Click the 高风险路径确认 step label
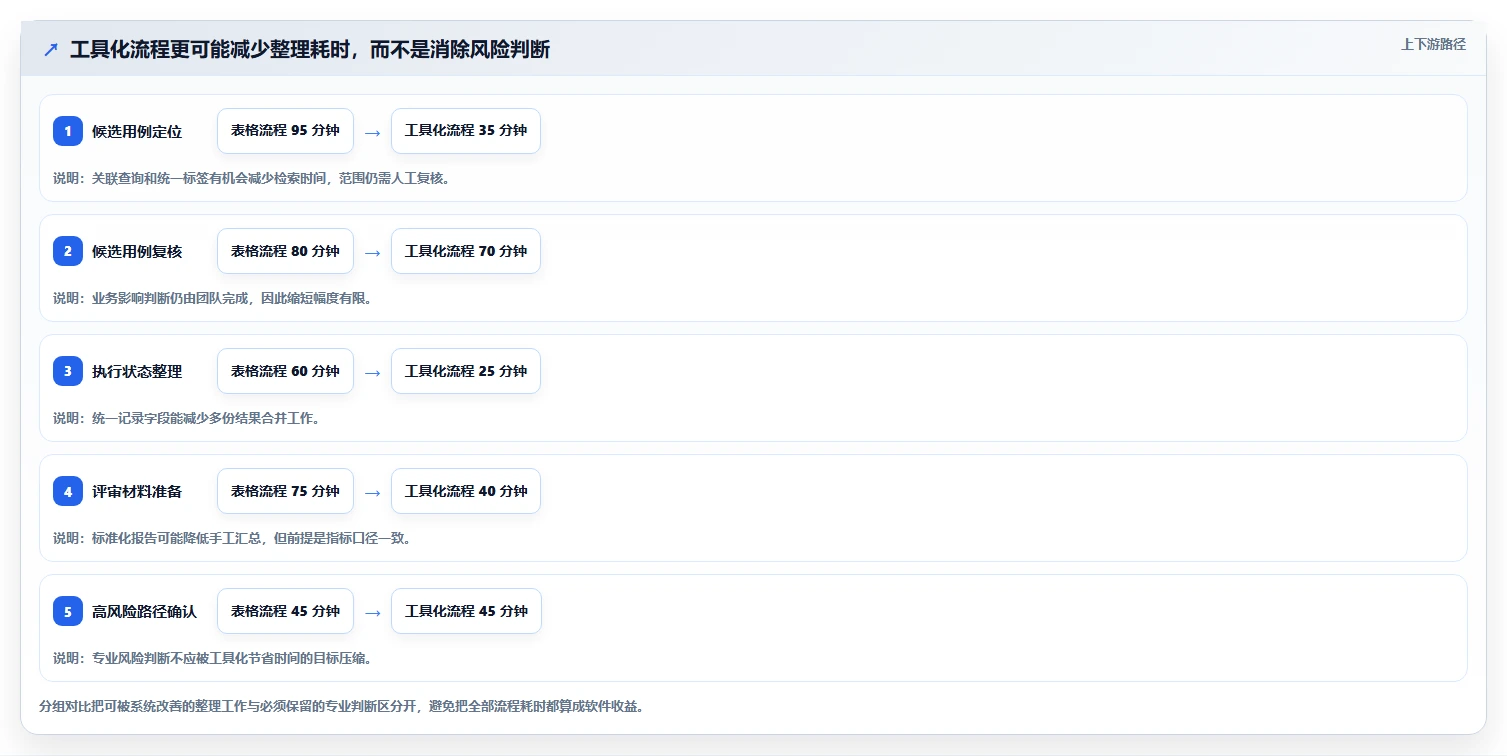The image size is (1507, 756). pyautogui.click(x=144, y=611)
